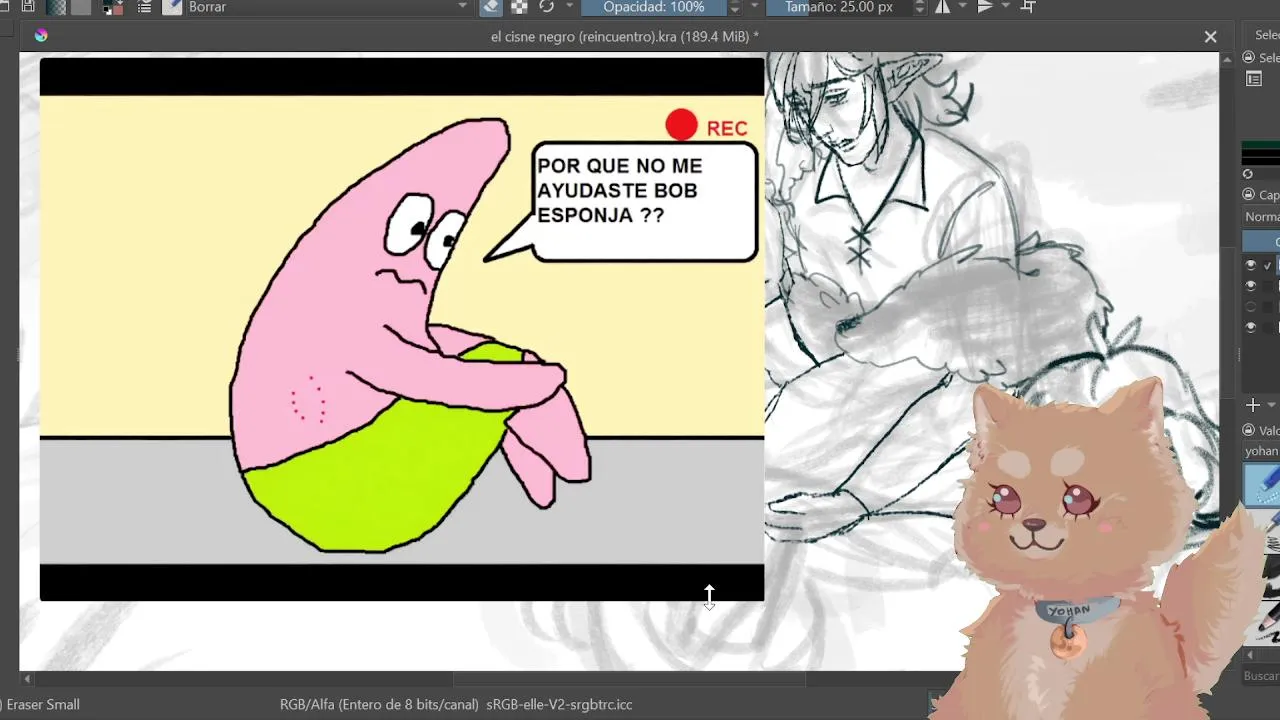Viewport: 1280px width, 720px height.
Task: Open the Normal layer blending mode dropdown
Action: (1261, 216)
